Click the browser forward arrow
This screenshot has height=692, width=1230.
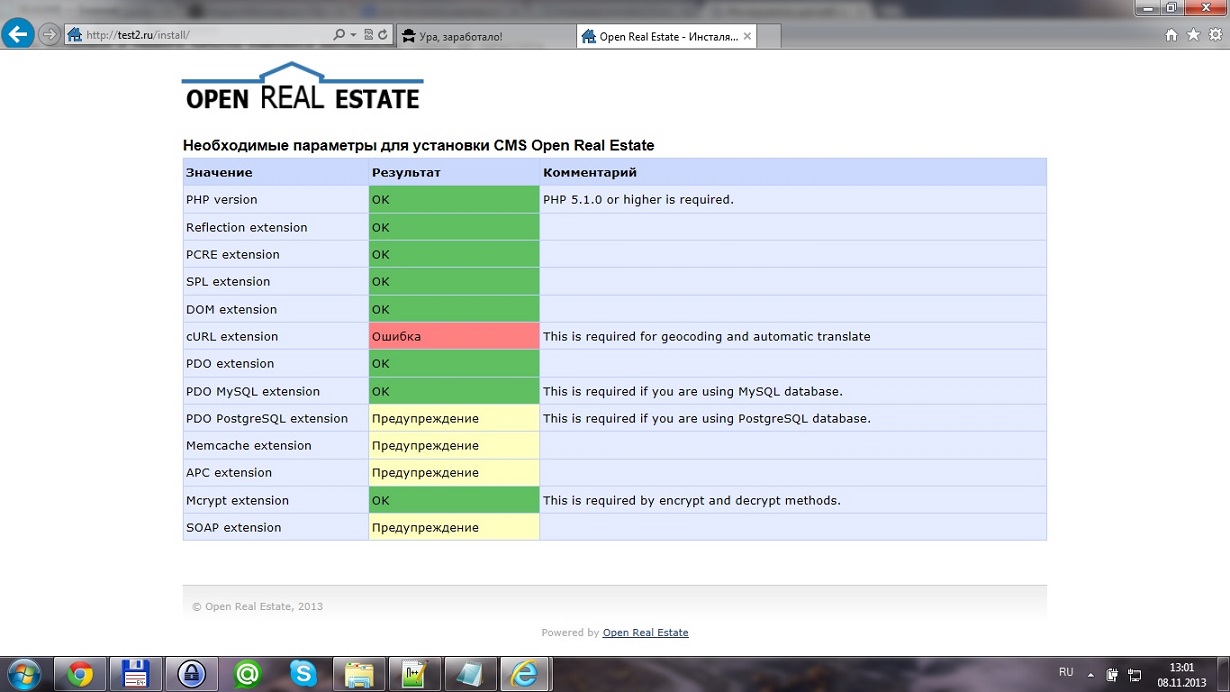(49, 35)
